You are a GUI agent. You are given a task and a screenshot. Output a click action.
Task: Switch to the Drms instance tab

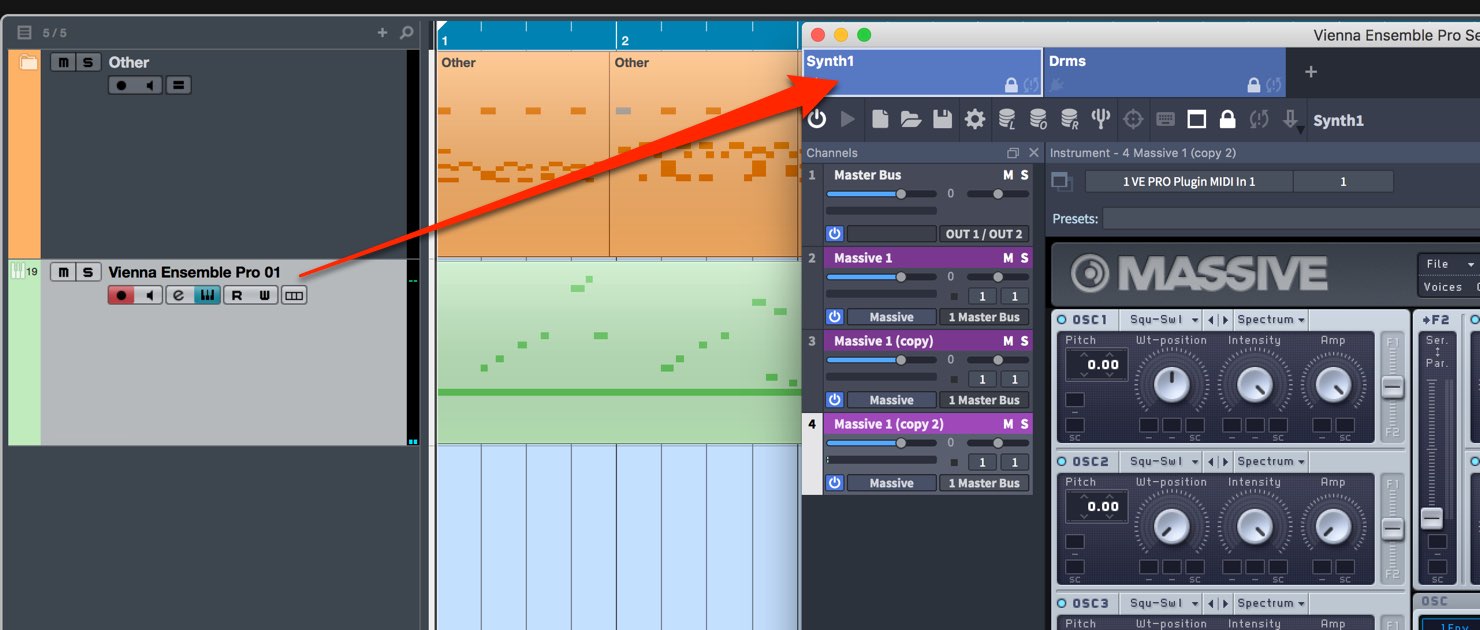click(1163, 72)
